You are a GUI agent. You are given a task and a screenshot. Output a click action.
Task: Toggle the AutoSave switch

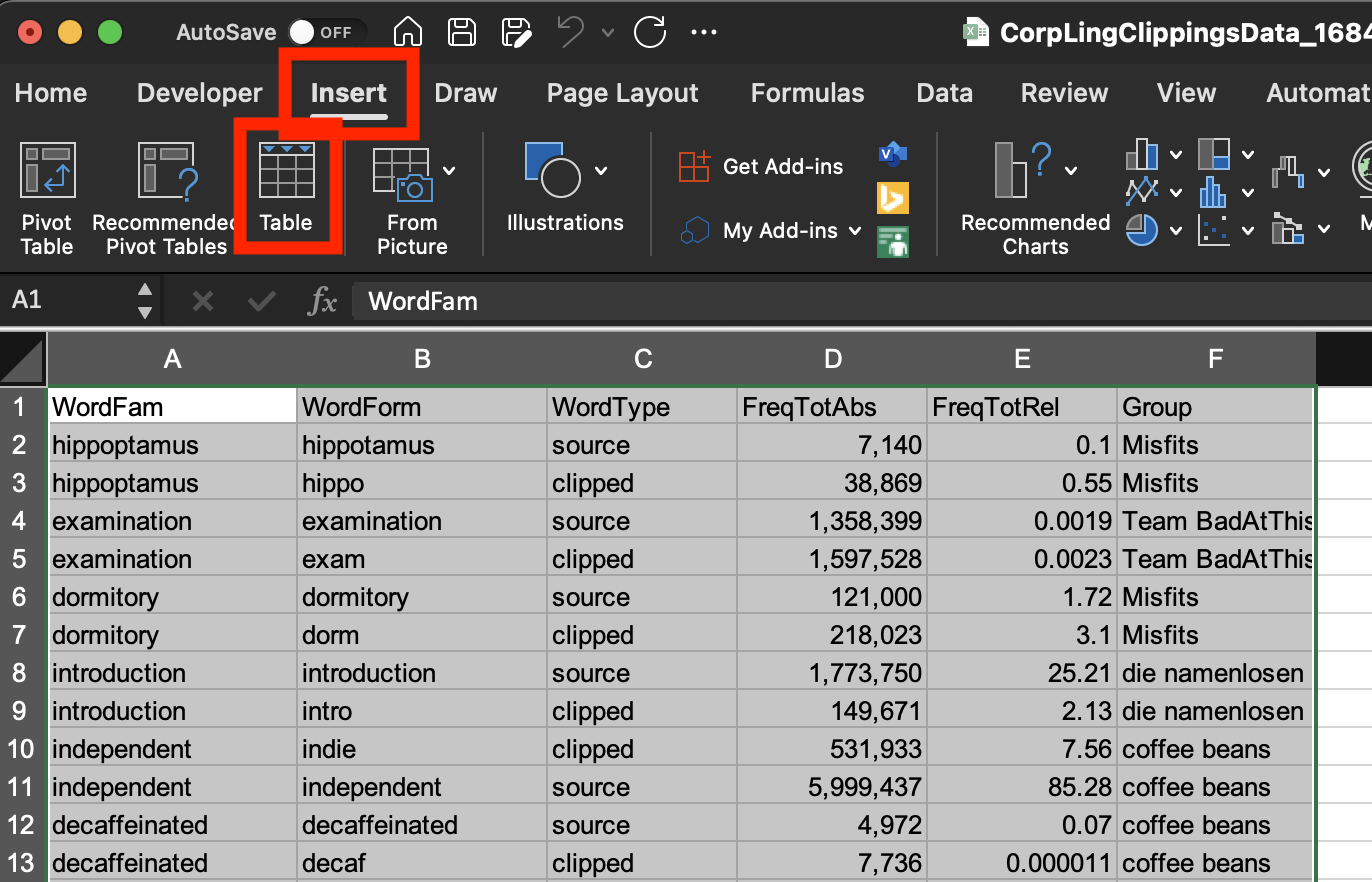(x=322, y=32)
